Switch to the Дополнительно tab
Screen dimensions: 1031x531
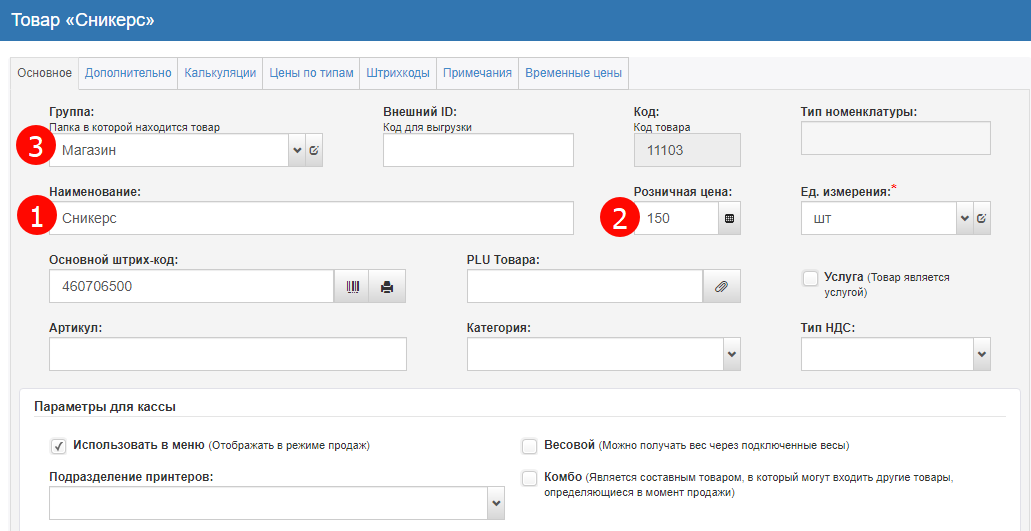point(128,73)
